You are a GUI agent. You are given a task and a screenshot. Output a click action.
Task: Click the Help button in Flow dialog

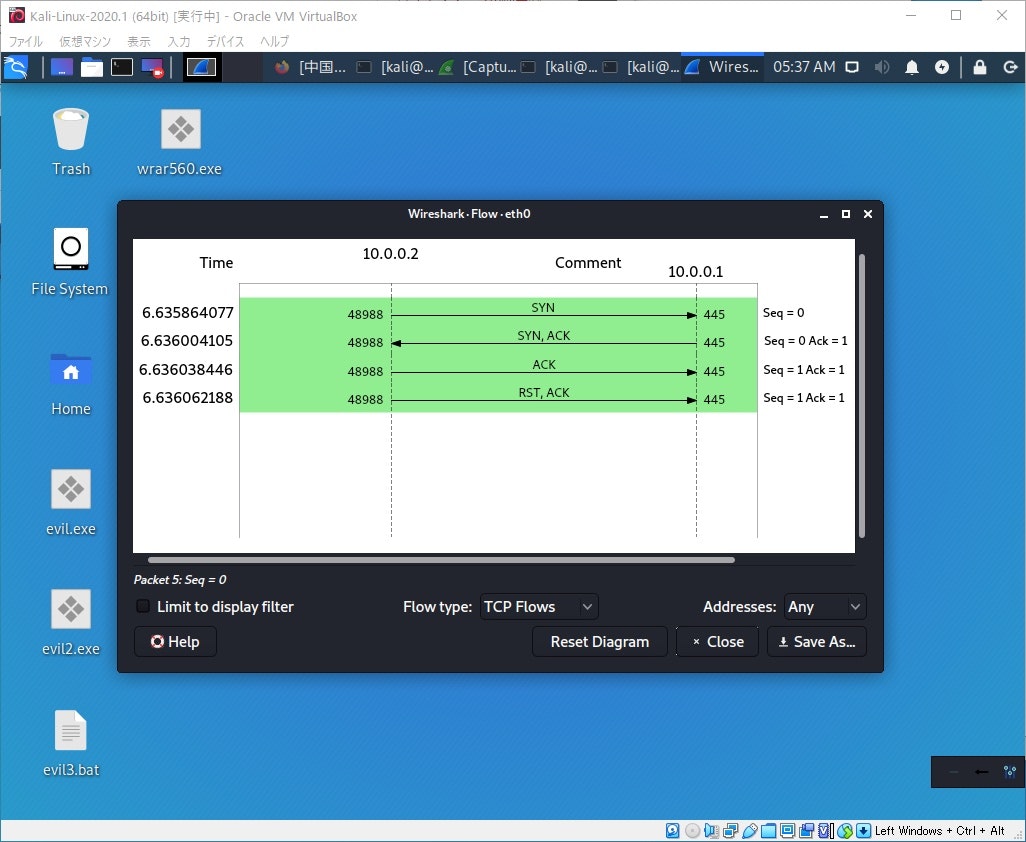click(x=175, y=641)
